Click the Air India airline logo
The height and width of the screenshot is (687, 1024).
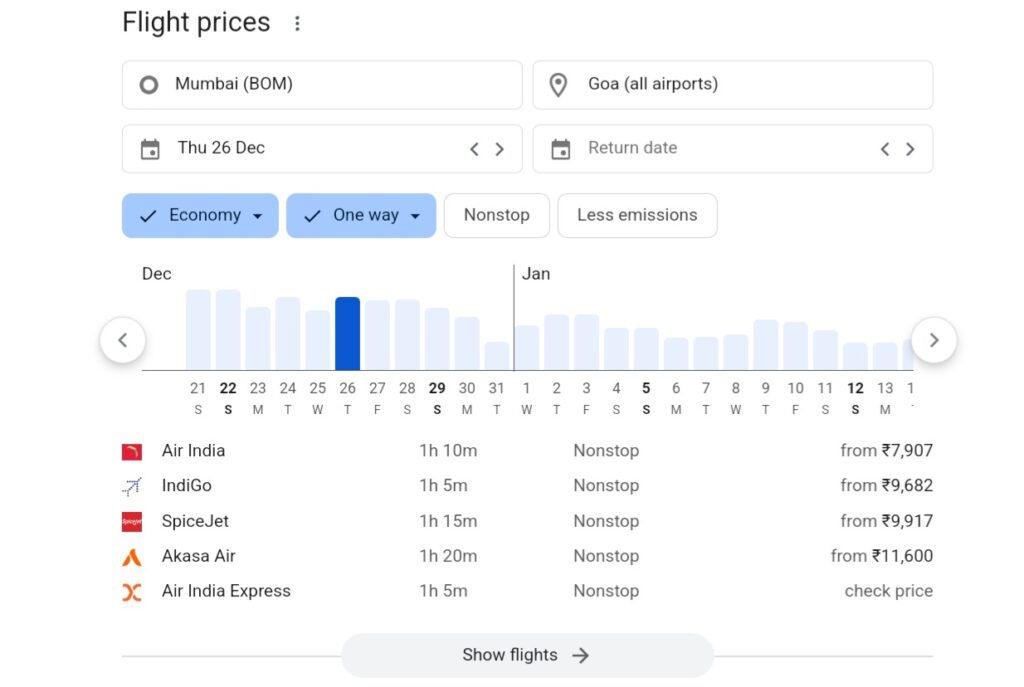[132, 451]
